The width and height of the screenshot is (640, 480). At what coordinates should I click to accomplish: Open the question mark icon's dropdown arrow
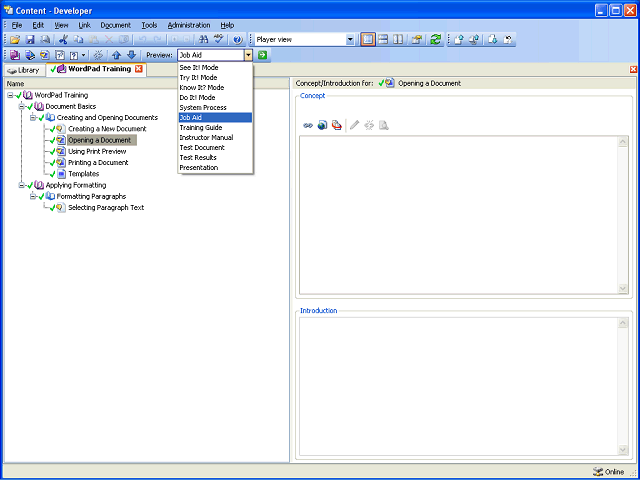click(84, 55)
